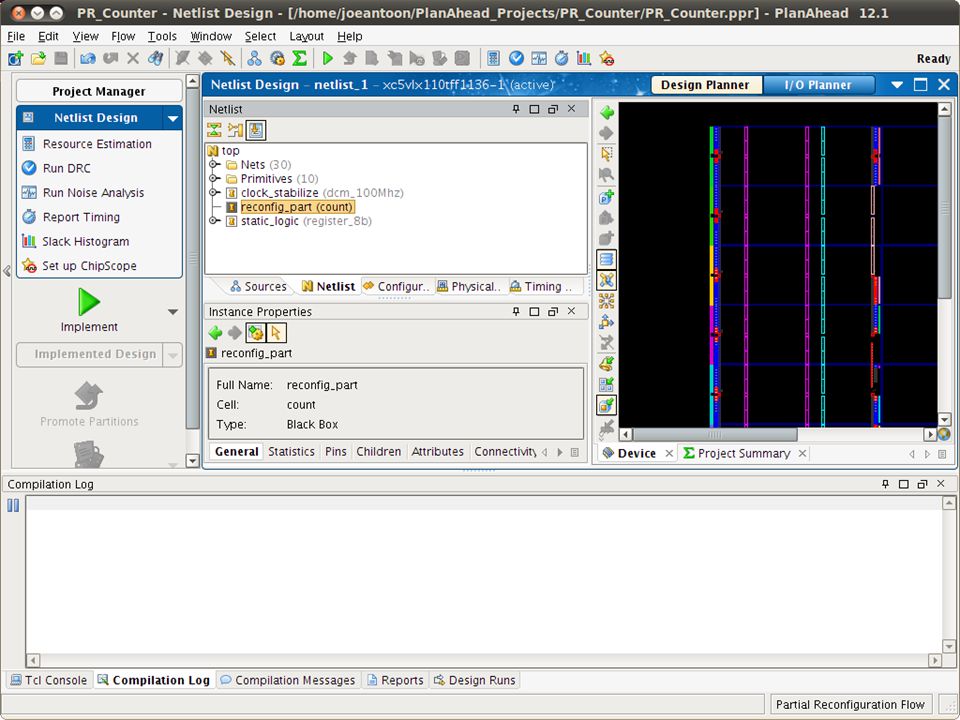Viewport: 960px width, 720px height.
Task: Click Resource Estimation in the flow panel
Action: [97, 144]
